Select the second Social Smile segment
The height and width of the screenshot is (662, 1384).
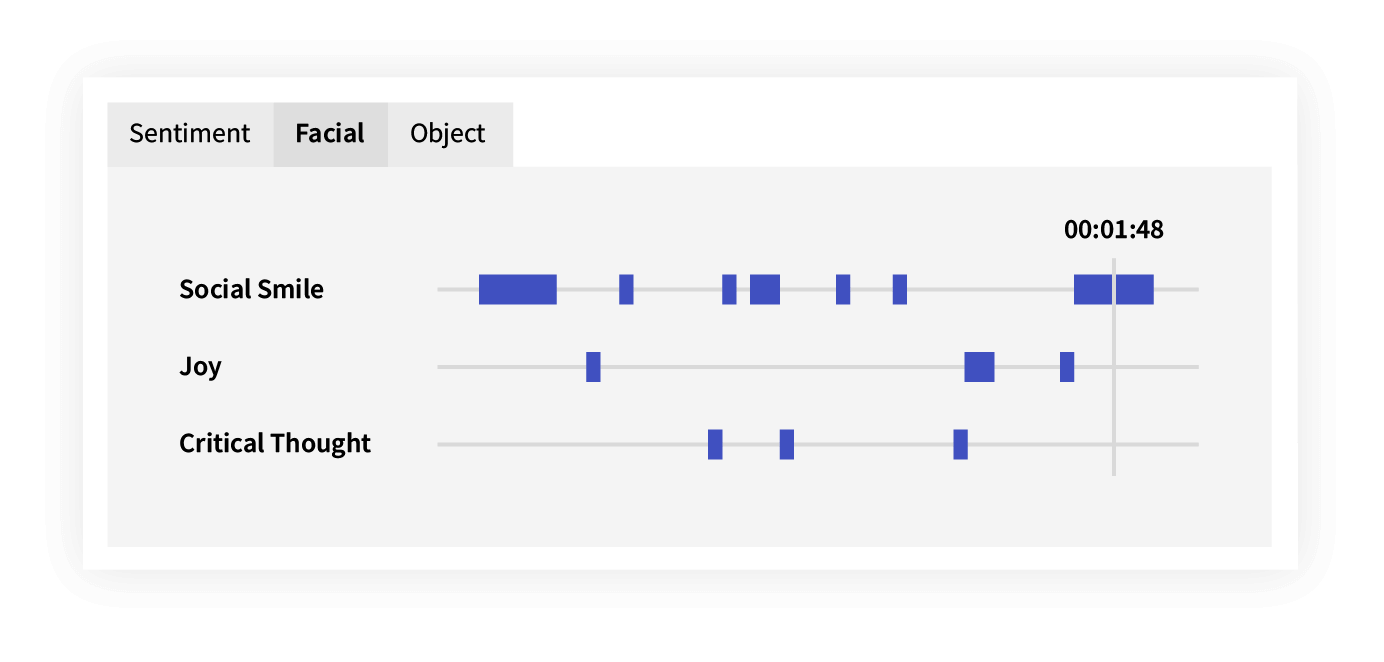tap(626, 289)
